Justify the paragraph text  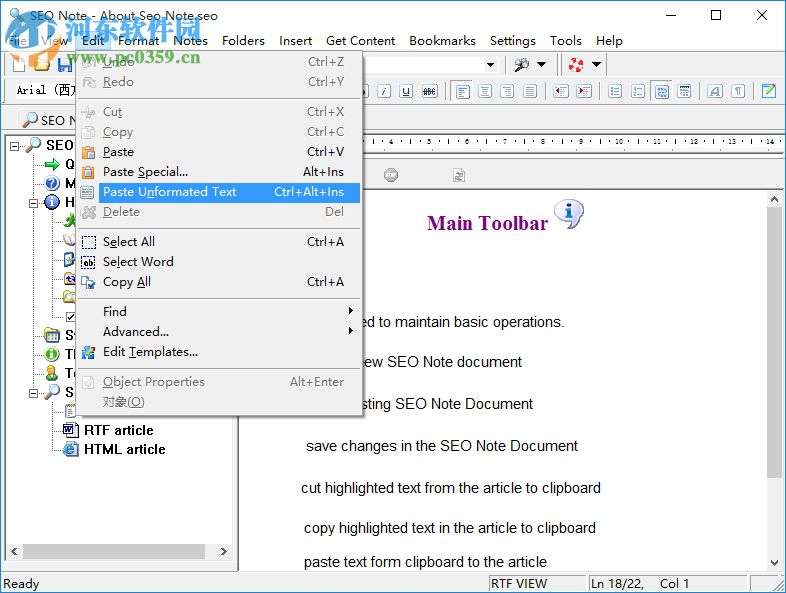pyautogui.click(x=530, y=91)
